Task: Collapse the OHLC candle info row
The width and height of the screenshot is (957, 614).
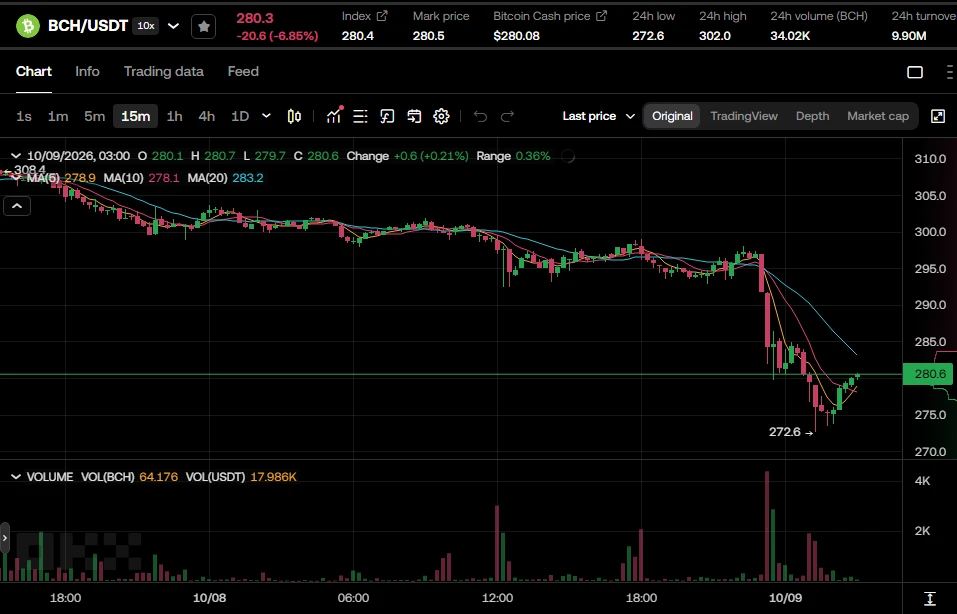Action: tap(16, 156)
